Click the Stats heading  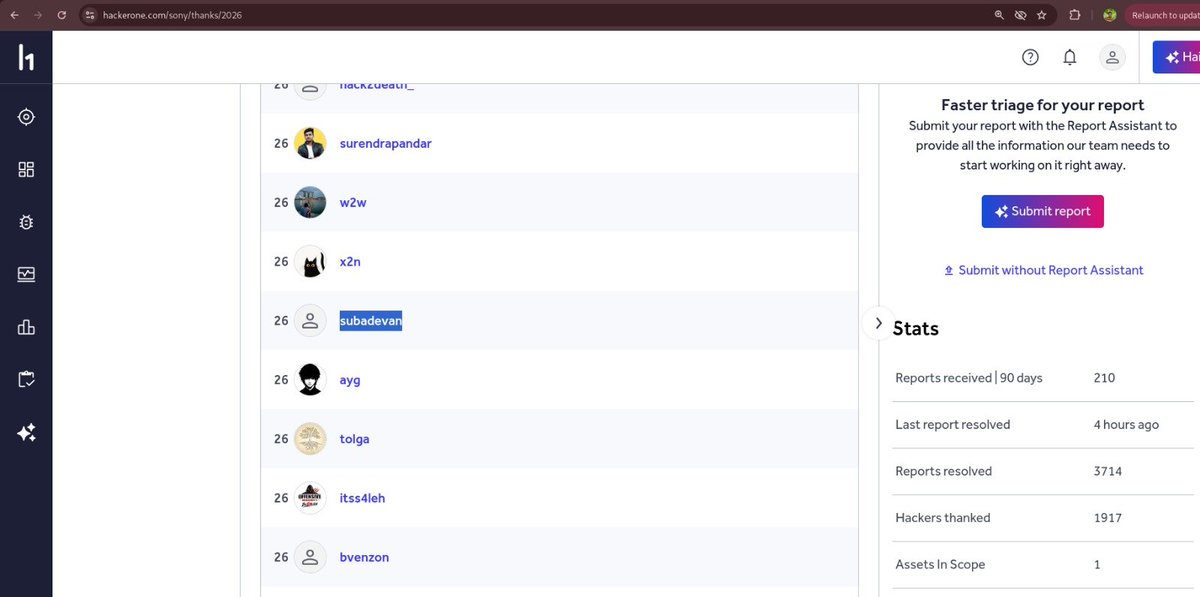916,328
